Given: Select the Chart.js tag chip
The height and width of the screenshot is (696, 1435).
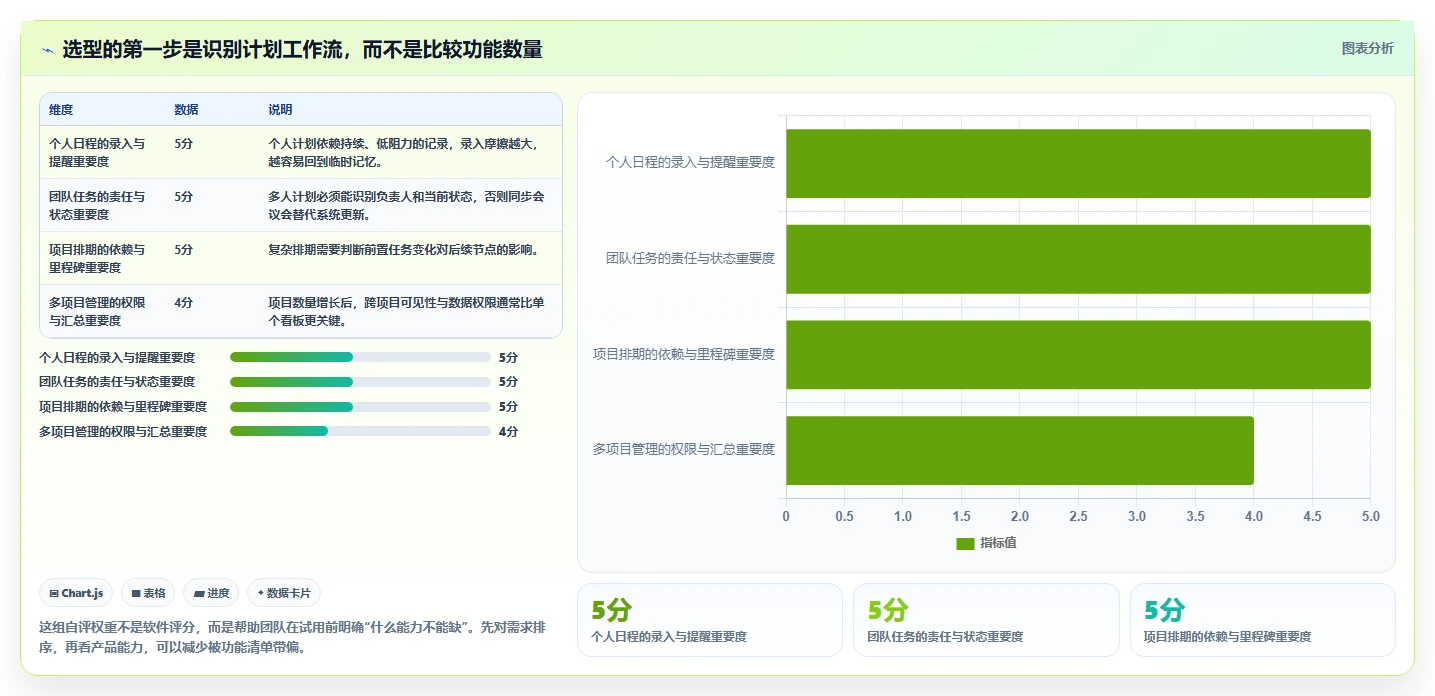Looking at the screenshot, I should [77, 593].
